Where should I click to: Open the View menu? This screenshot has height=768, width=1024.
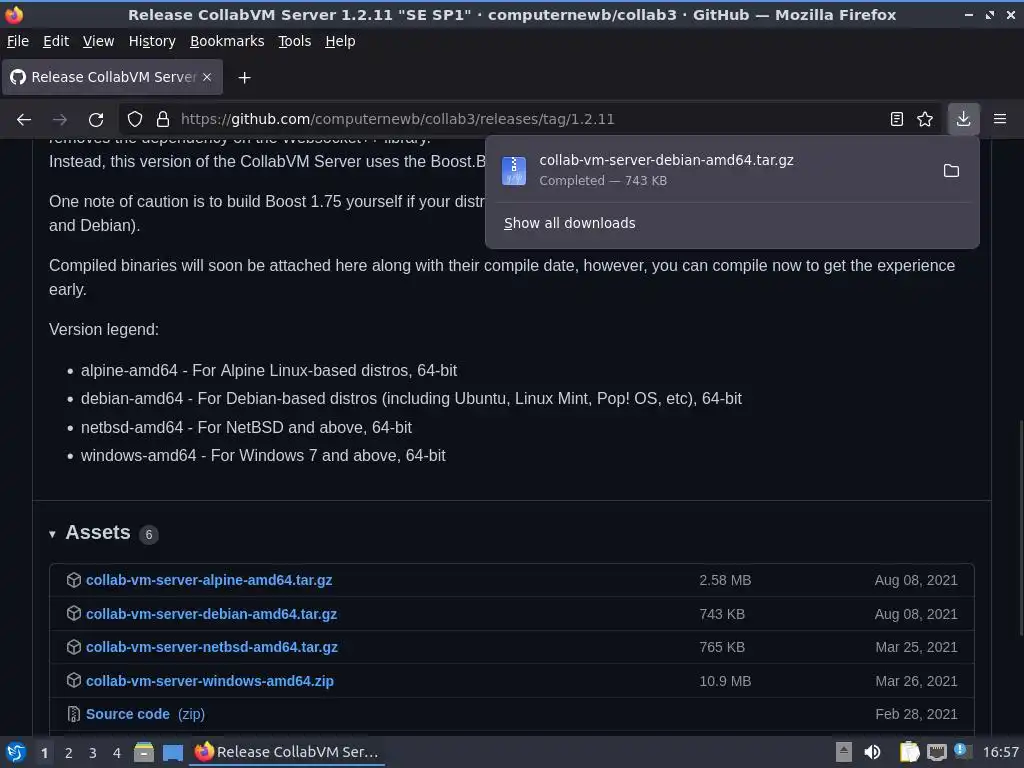coord(98,41)
